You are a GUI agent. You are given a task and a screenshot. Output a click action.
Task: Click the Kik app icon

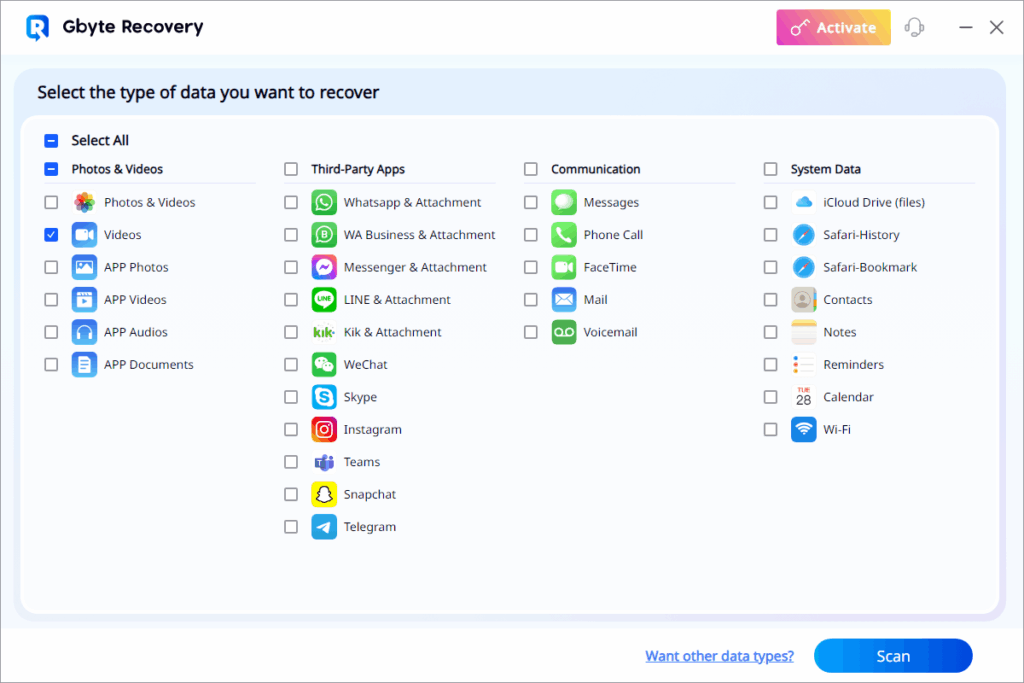[324, 332]
